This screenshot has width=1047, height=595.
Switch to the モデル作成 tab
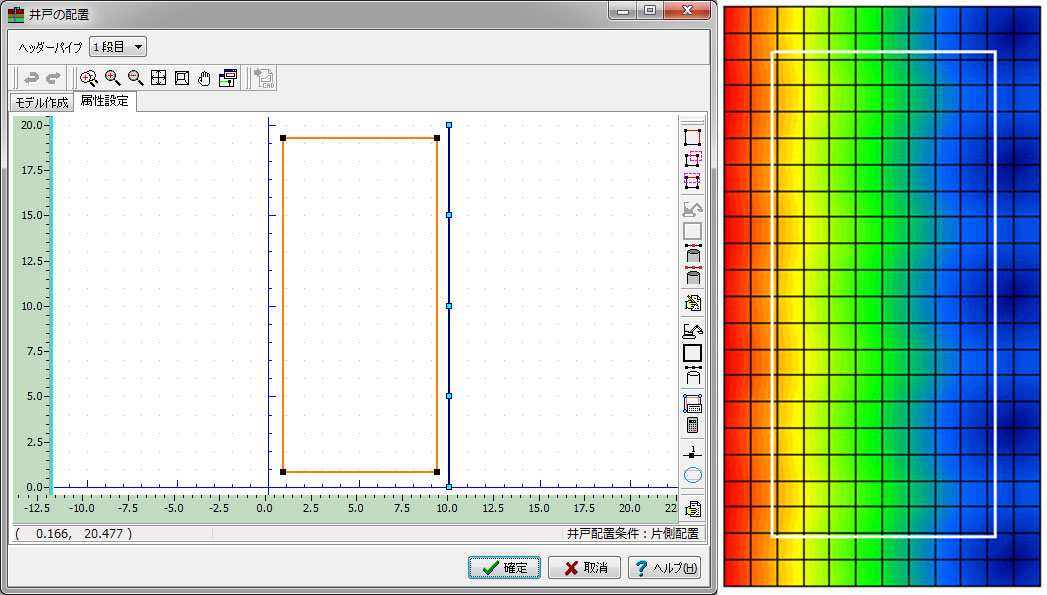[x=42, y=103]
